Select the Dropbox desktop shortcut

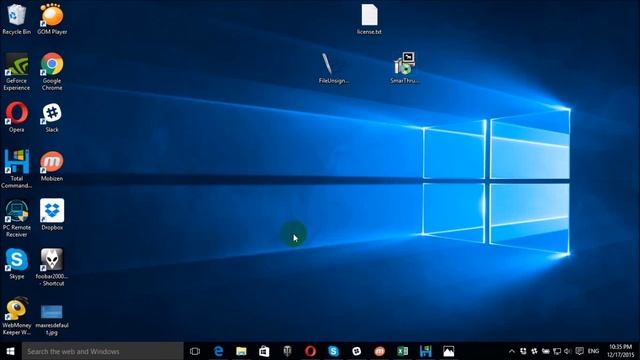point(52,215)
